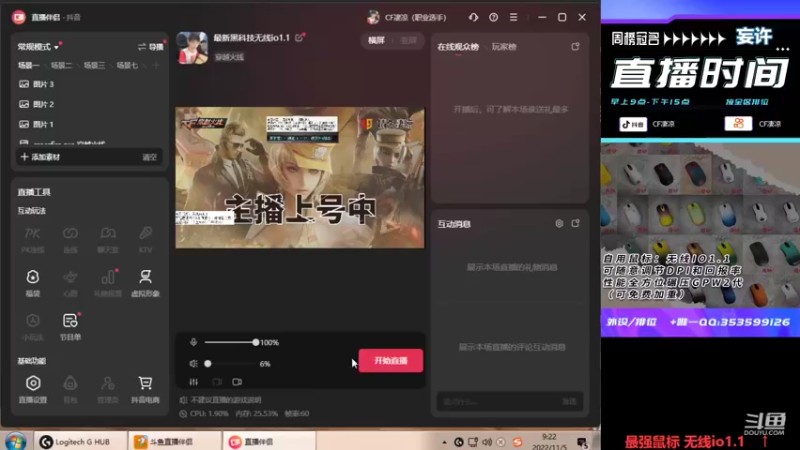Open the 管理员 administrator tool
The height and width of the screenshot is (450, 800).
click(108, 389)
